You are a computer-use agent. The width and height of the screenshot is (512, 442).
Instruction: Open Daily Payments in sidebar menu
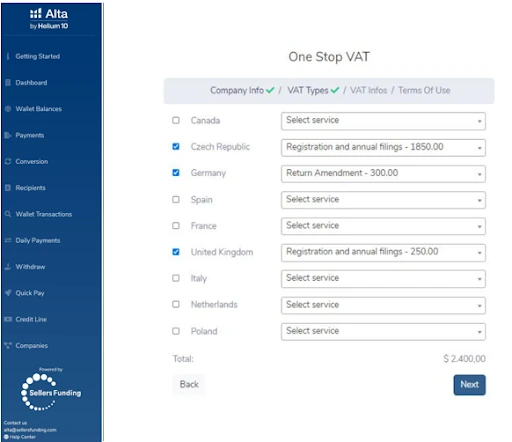tap(37, 240)
